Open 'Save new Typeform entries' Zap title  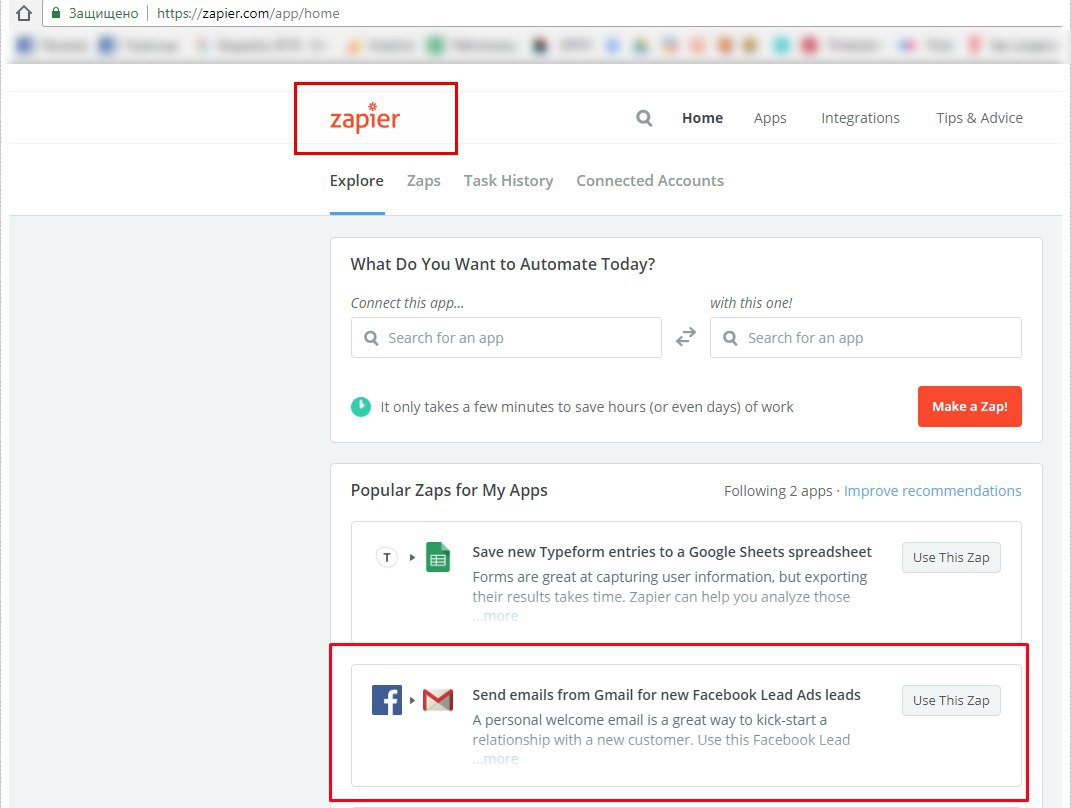(671, 552)
